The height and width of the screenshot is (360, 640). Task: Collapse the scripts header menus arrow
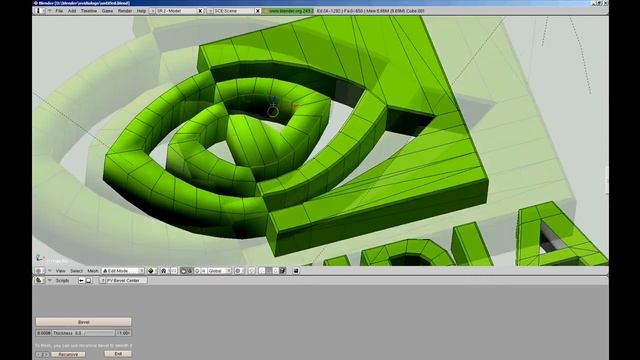[x=49, y=280]
